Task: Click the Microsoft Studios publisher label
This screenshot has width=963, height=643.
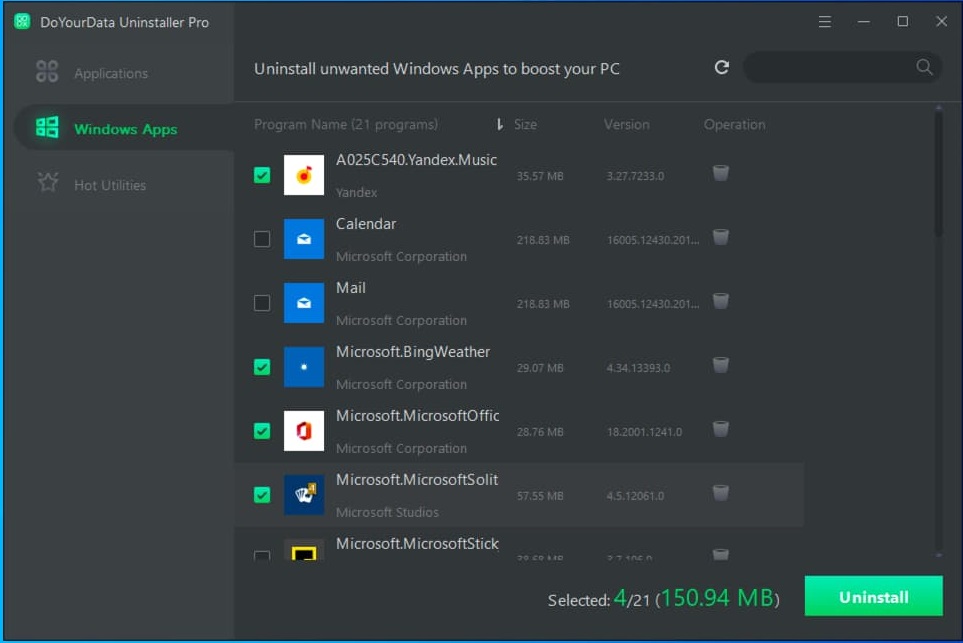Action: (x=387, y=512)
